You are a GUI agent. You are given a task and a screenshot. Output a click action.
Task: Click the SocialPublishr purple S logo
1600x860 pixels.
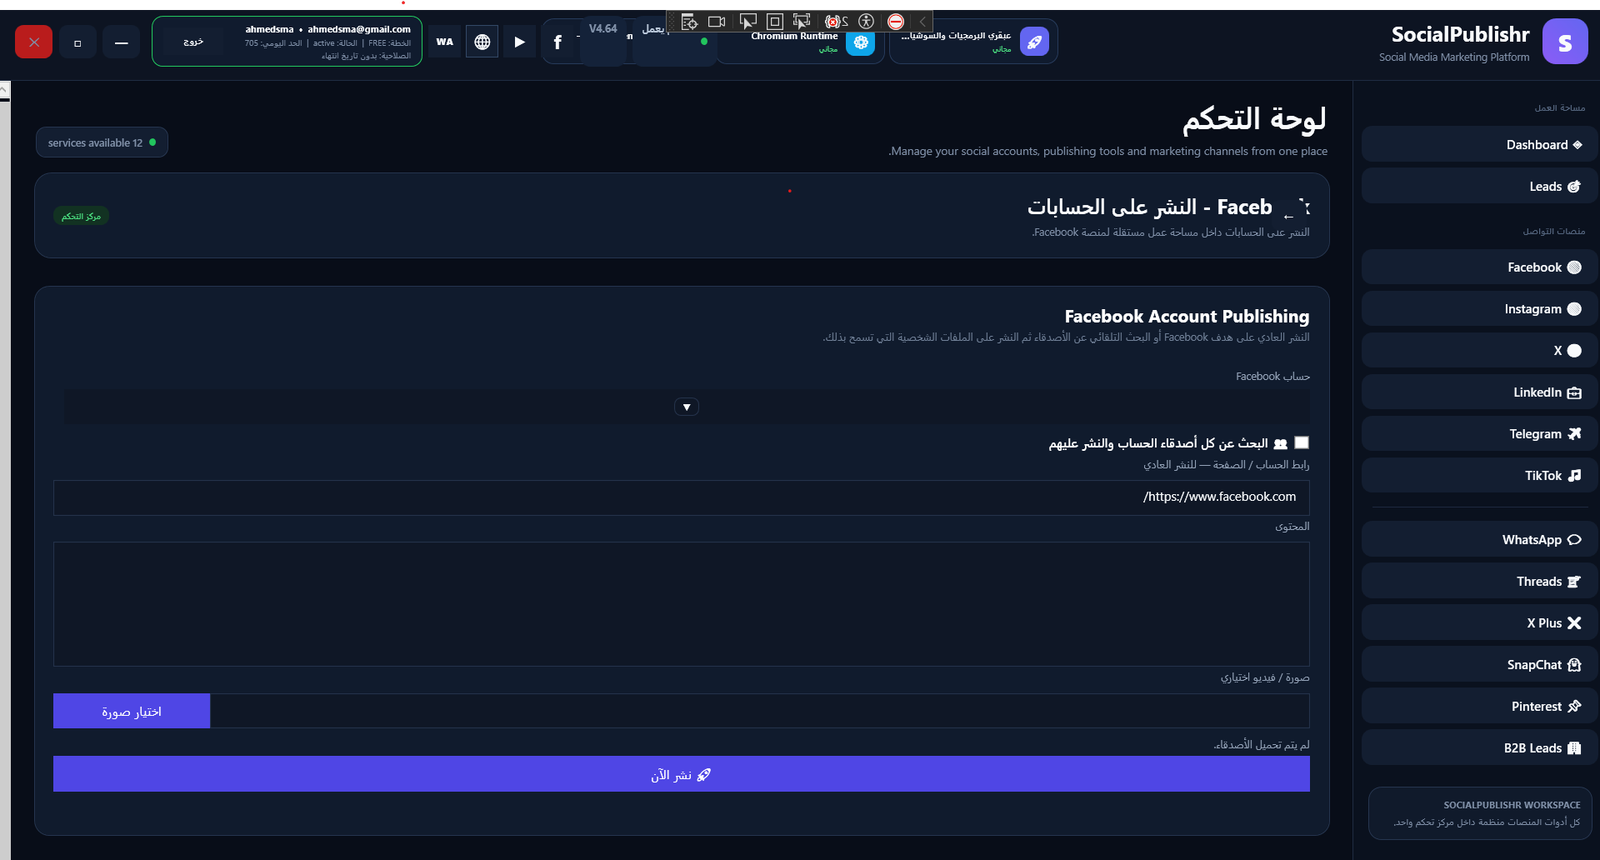click(x=1564, y=42)
